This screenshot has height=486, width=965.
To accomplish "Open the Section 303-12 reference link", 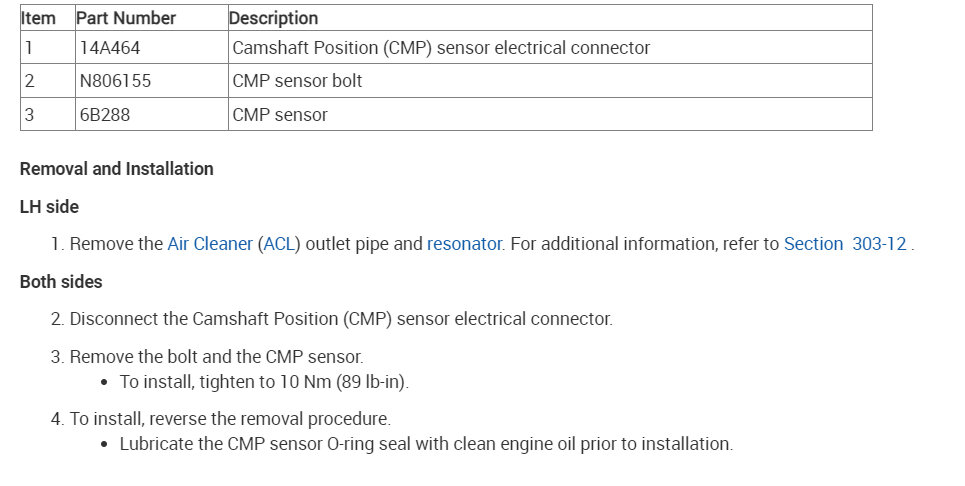I will pyautogui.click(x=845, y=244).
